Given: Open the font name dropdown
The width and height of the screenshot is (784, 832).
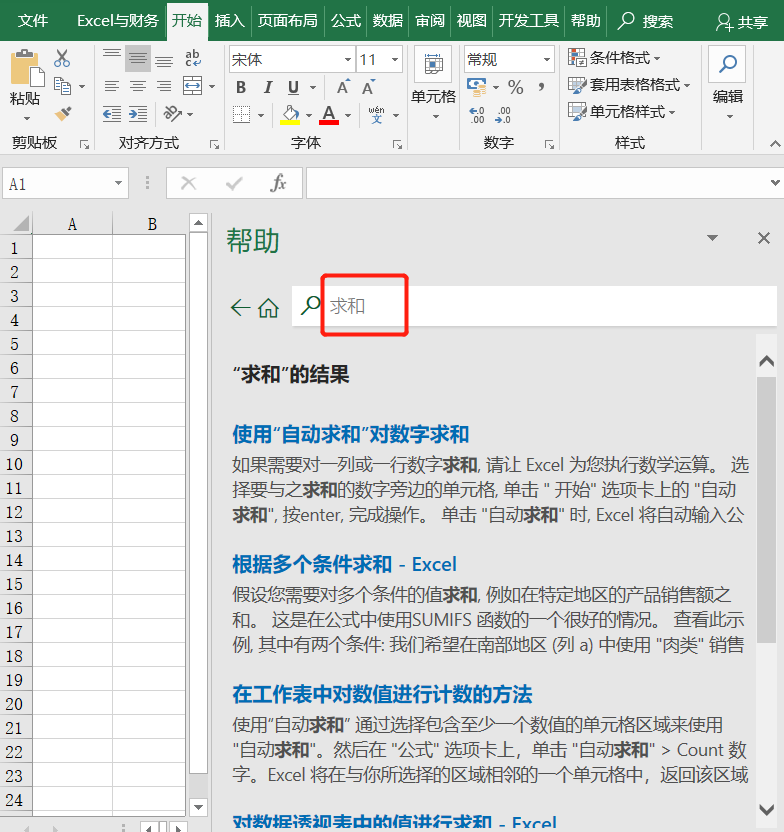Looking at the screenshot, I should point(347,60).
